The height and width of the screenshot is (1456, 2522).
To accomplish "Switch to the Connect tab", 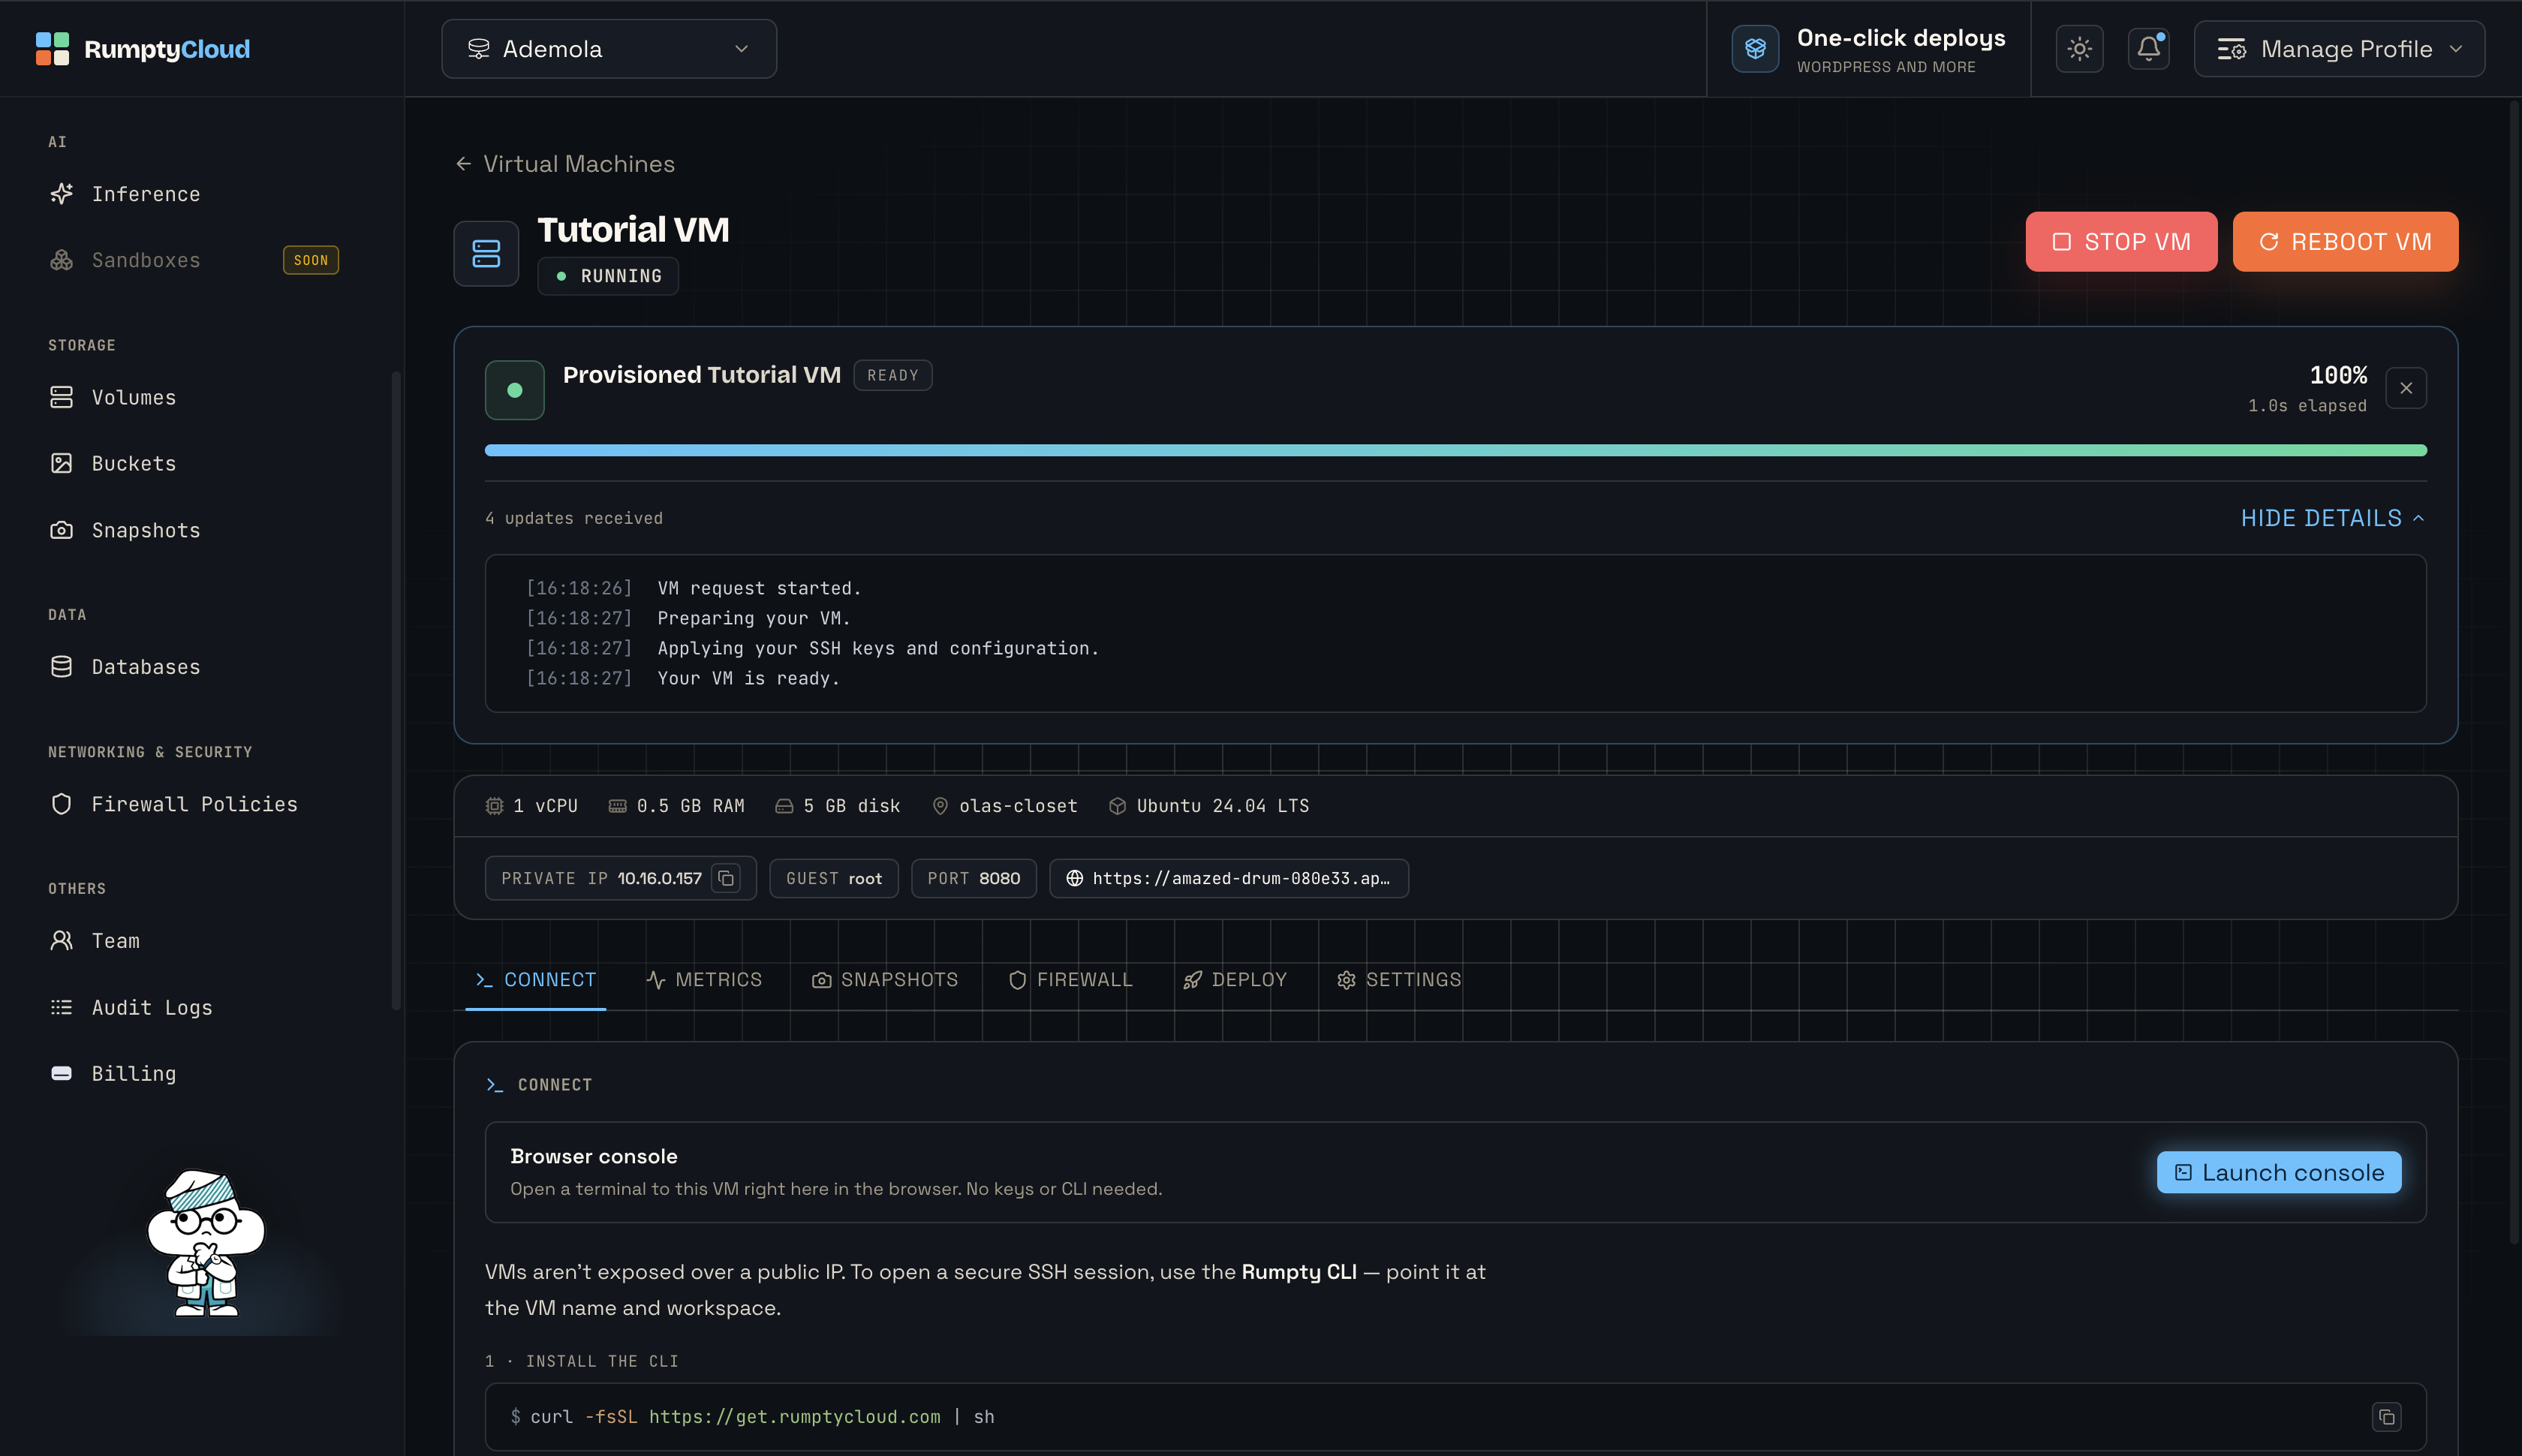I will click(536, 980).
